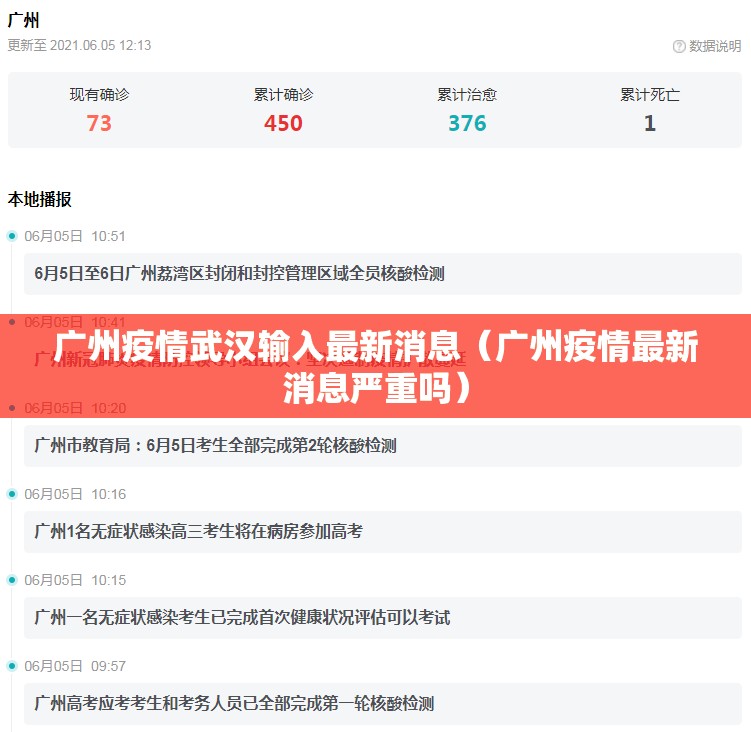Click the timeline dot for 10:15

[12, 580]
